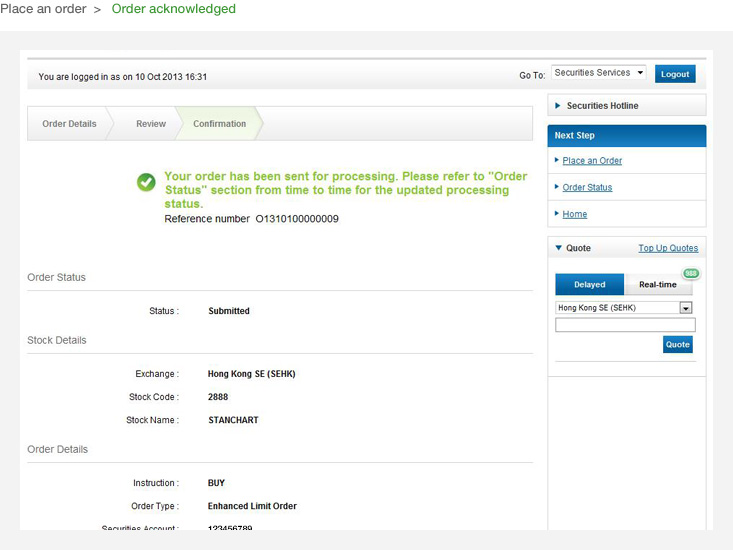Click the stock code quote input field
The height and width of the screenshot is (550, 733).
tap(625, 325)
